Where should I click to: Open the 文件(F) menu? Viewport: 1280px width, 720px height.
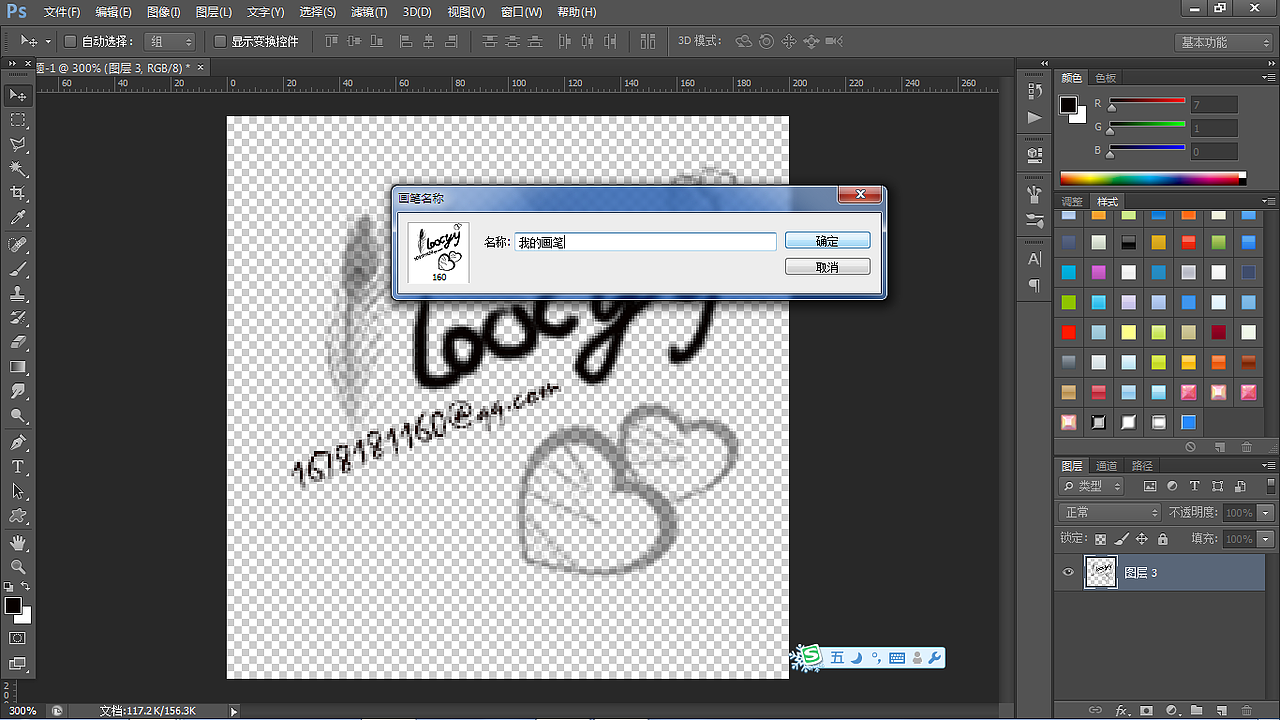pyautogui.click(x=62, y=12)
